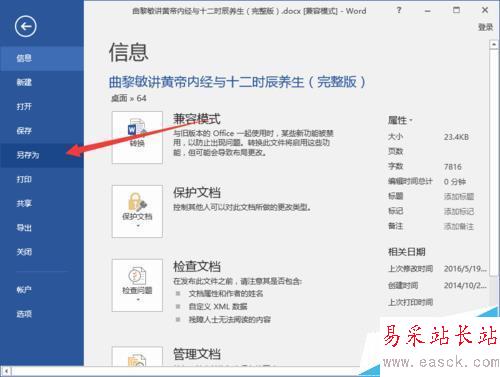Click the 创建时间 date 2014/10/2

coord(465,285)
